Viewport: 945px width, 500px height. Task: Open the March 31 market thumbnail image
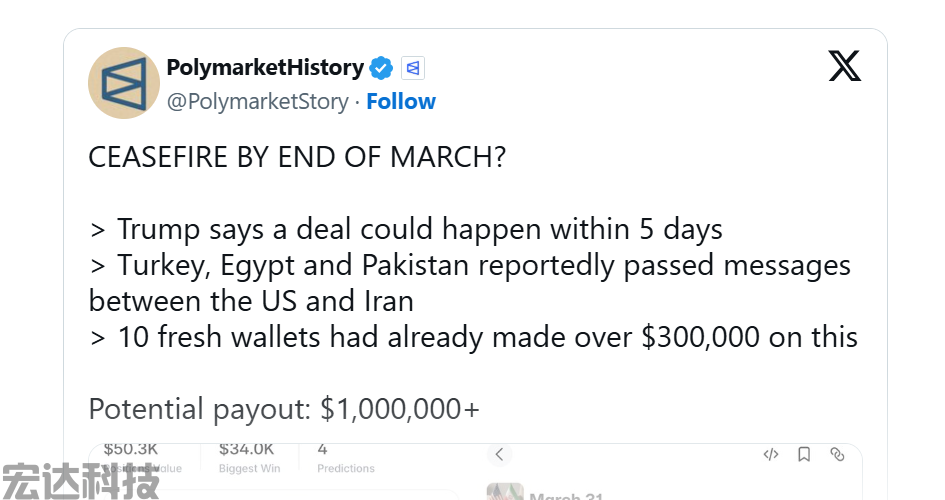click(x=505, y=492)
